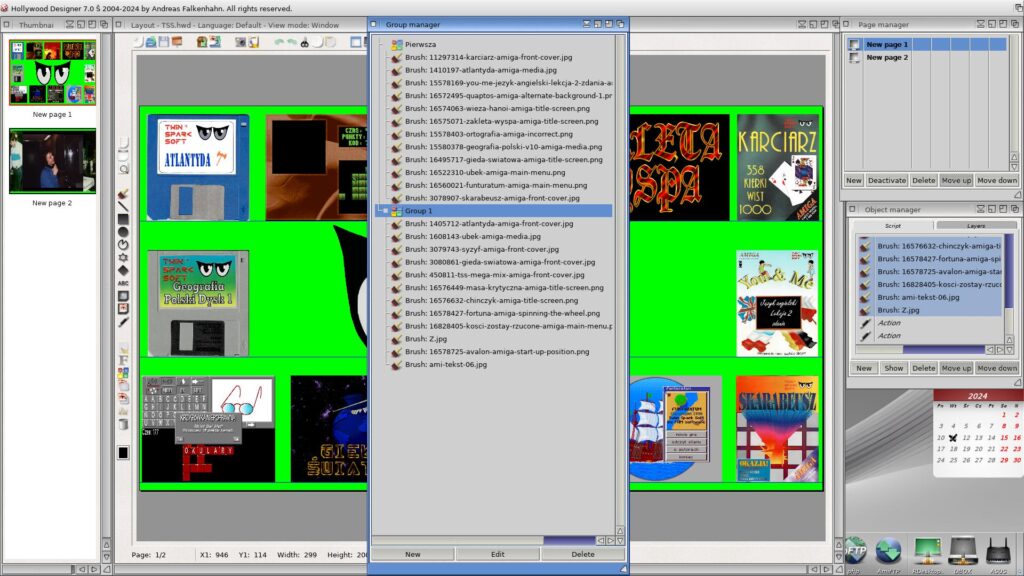
Task: Click the trash can icon in toolbox
Action: tap(123, 424)
